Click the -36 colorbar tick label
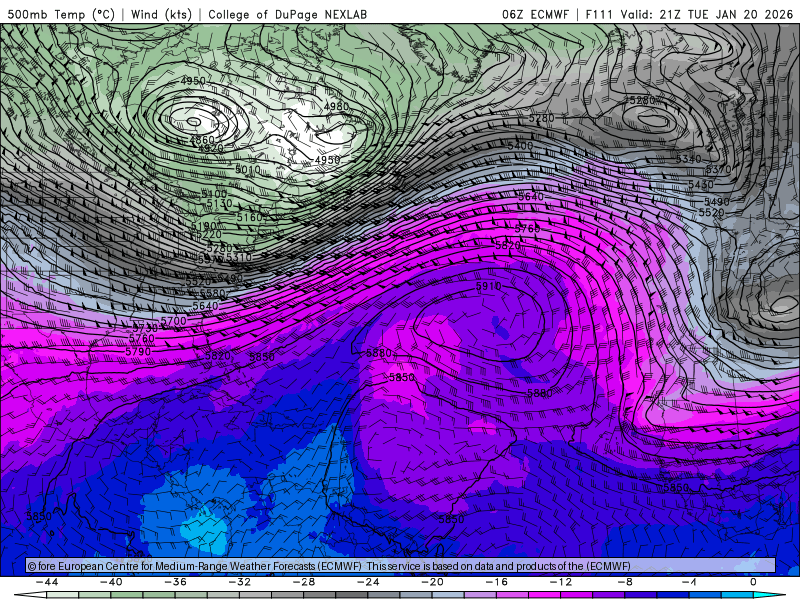This screenshot has width=800, height=600. click(x=176, y=582)
